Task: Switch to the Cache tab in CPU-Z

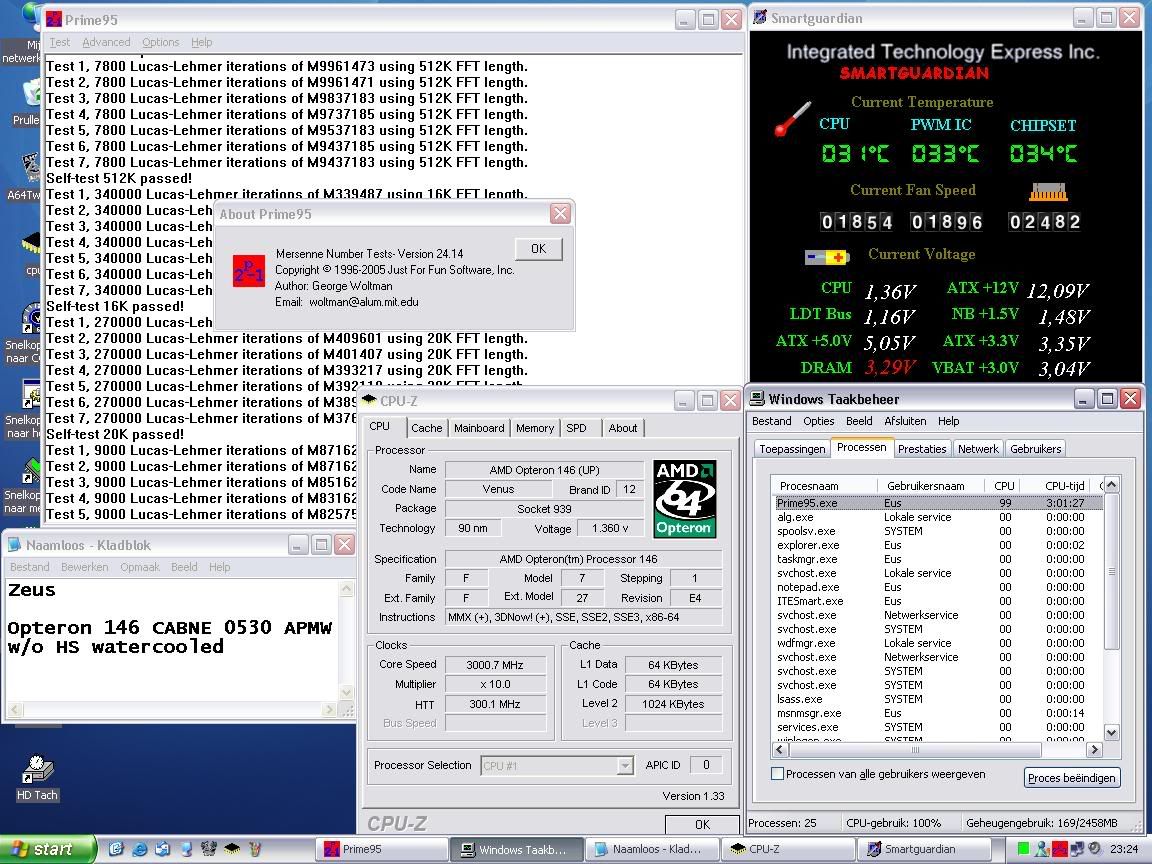Action: pyautogui.click(x=427, y=428)
